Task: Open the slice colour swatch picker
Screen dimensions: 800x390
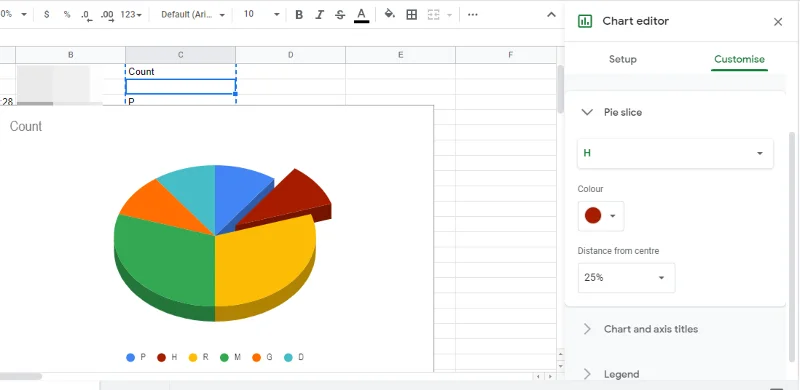Action: click(x=601, y=216)
